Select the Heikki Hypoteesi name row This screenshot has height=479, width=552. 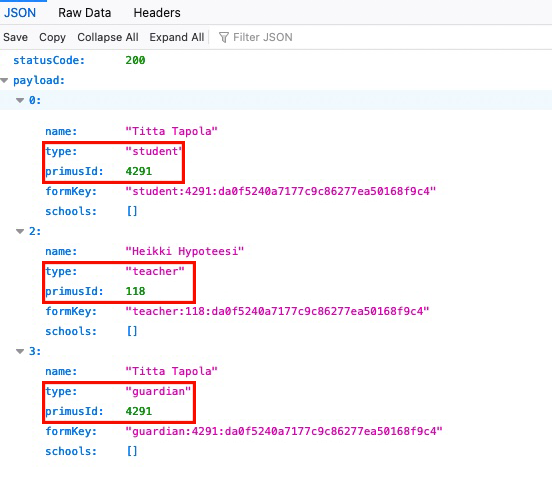276,252
